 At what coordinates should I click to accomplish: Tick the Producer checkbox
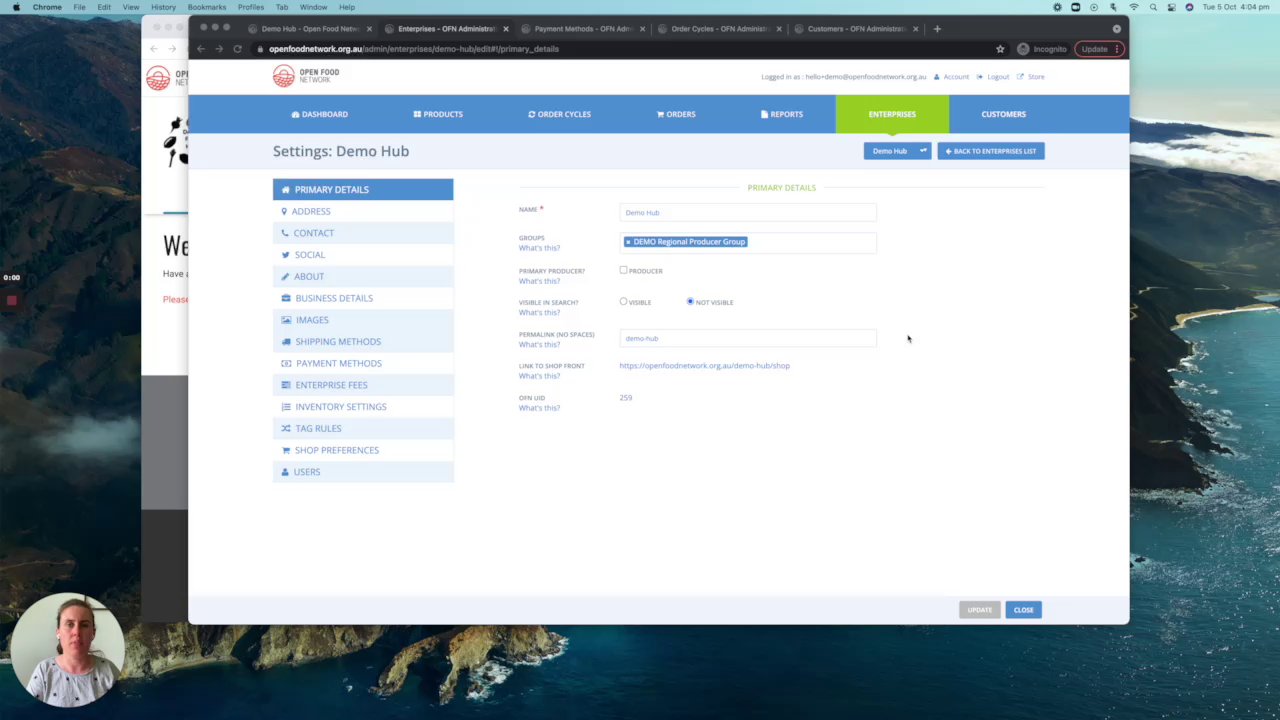pos(623,270)
